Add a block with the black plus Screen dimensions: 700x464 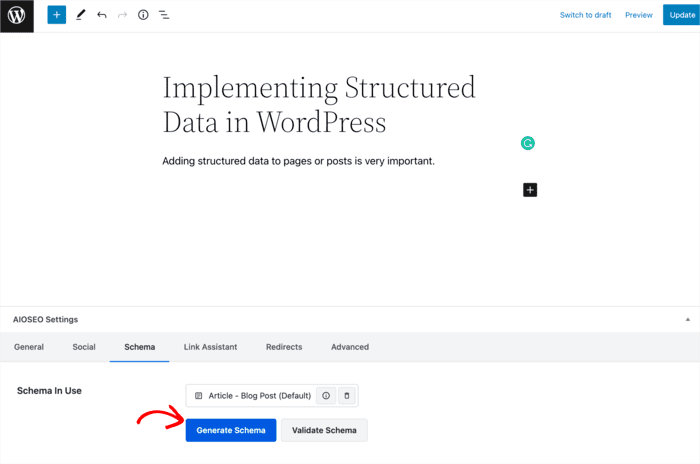pos(530,190)
